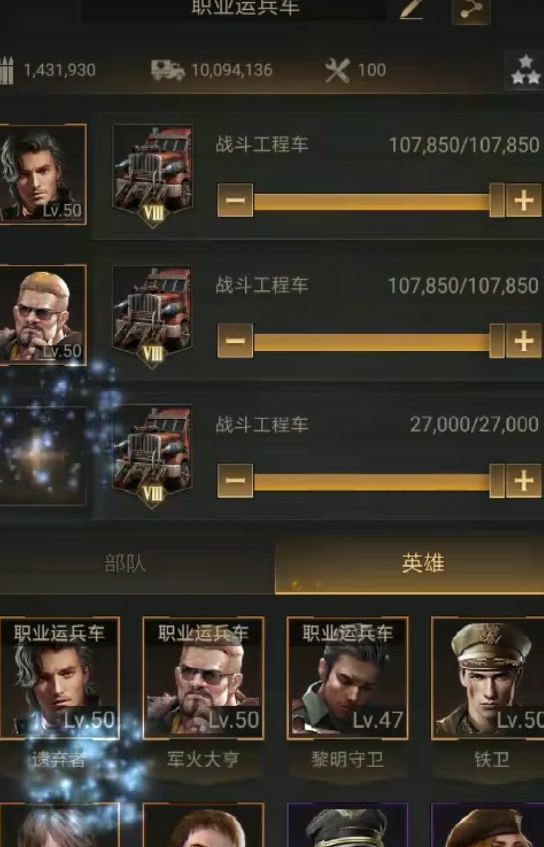Tap the empty third hero slot

pos(43,456)
